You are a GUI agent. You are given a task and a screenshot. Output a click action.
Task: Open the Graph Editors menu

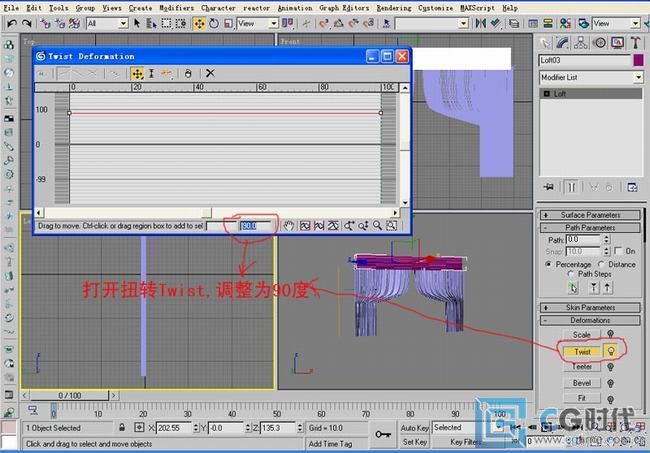(x=344, y=8)
